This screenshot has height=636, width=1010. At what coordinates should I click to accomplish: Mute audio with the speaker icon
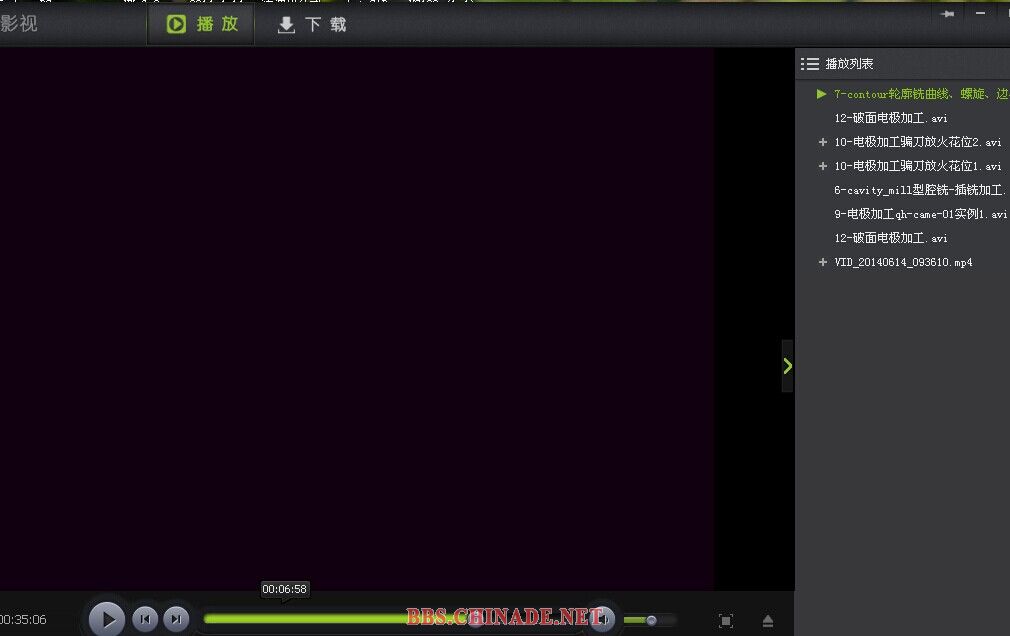[603, 619]
